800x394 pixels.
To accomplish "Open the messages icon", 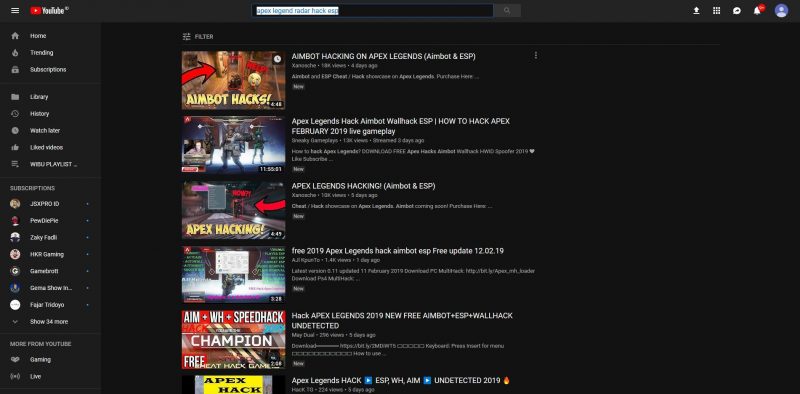I will pyautogui.click(x=737, y=10).
